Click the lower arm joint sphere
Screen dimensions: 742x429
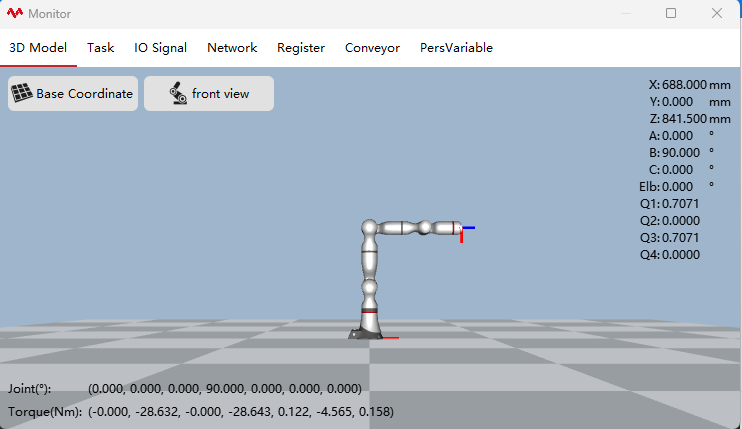pos(369,287)
